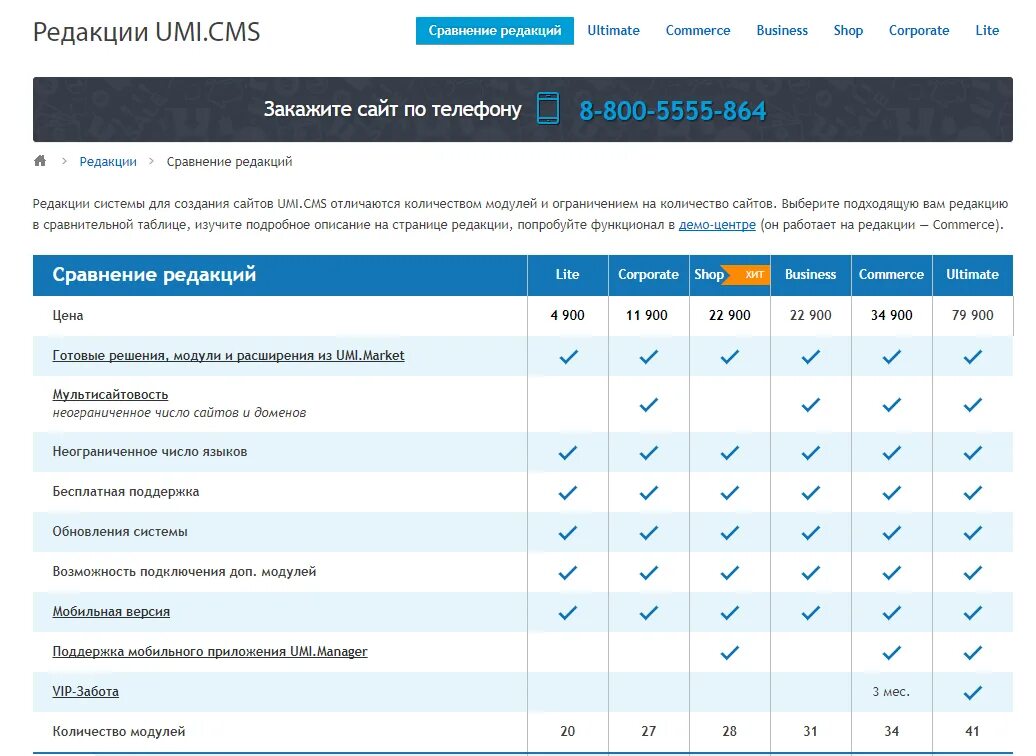The height and width of the screenshot is (756, 1036).
Task: Open Shop tab in top navigation
Action: click(848, 30)
